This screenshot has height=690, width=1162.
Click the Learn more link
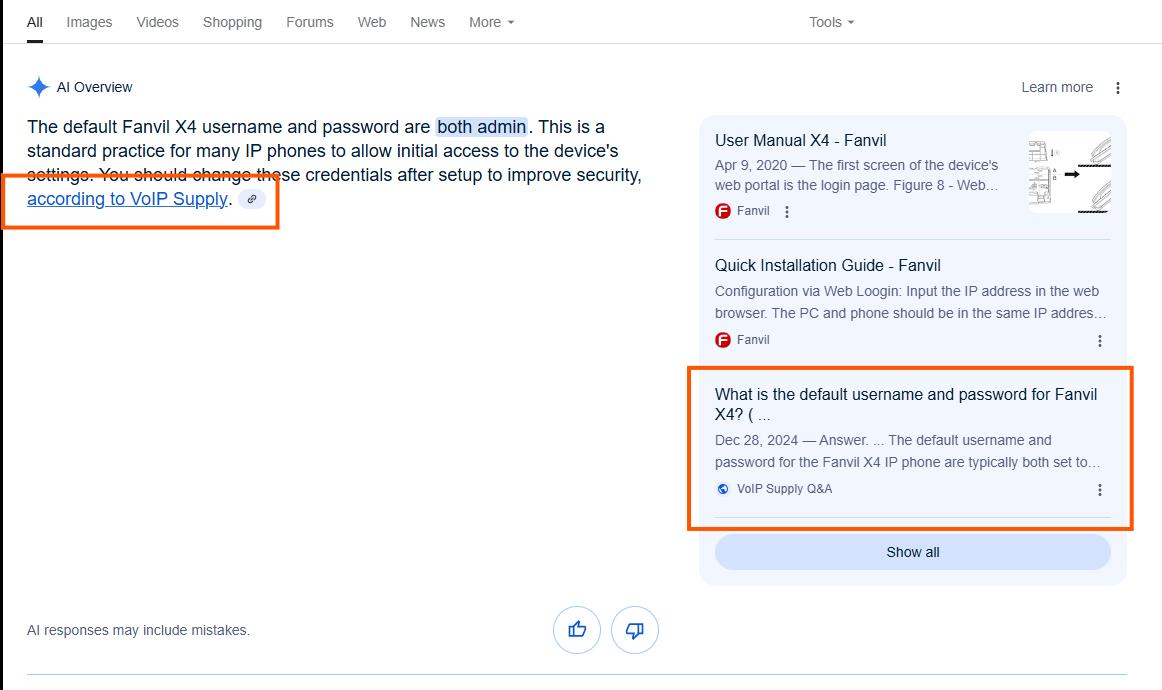[1057, 87]
